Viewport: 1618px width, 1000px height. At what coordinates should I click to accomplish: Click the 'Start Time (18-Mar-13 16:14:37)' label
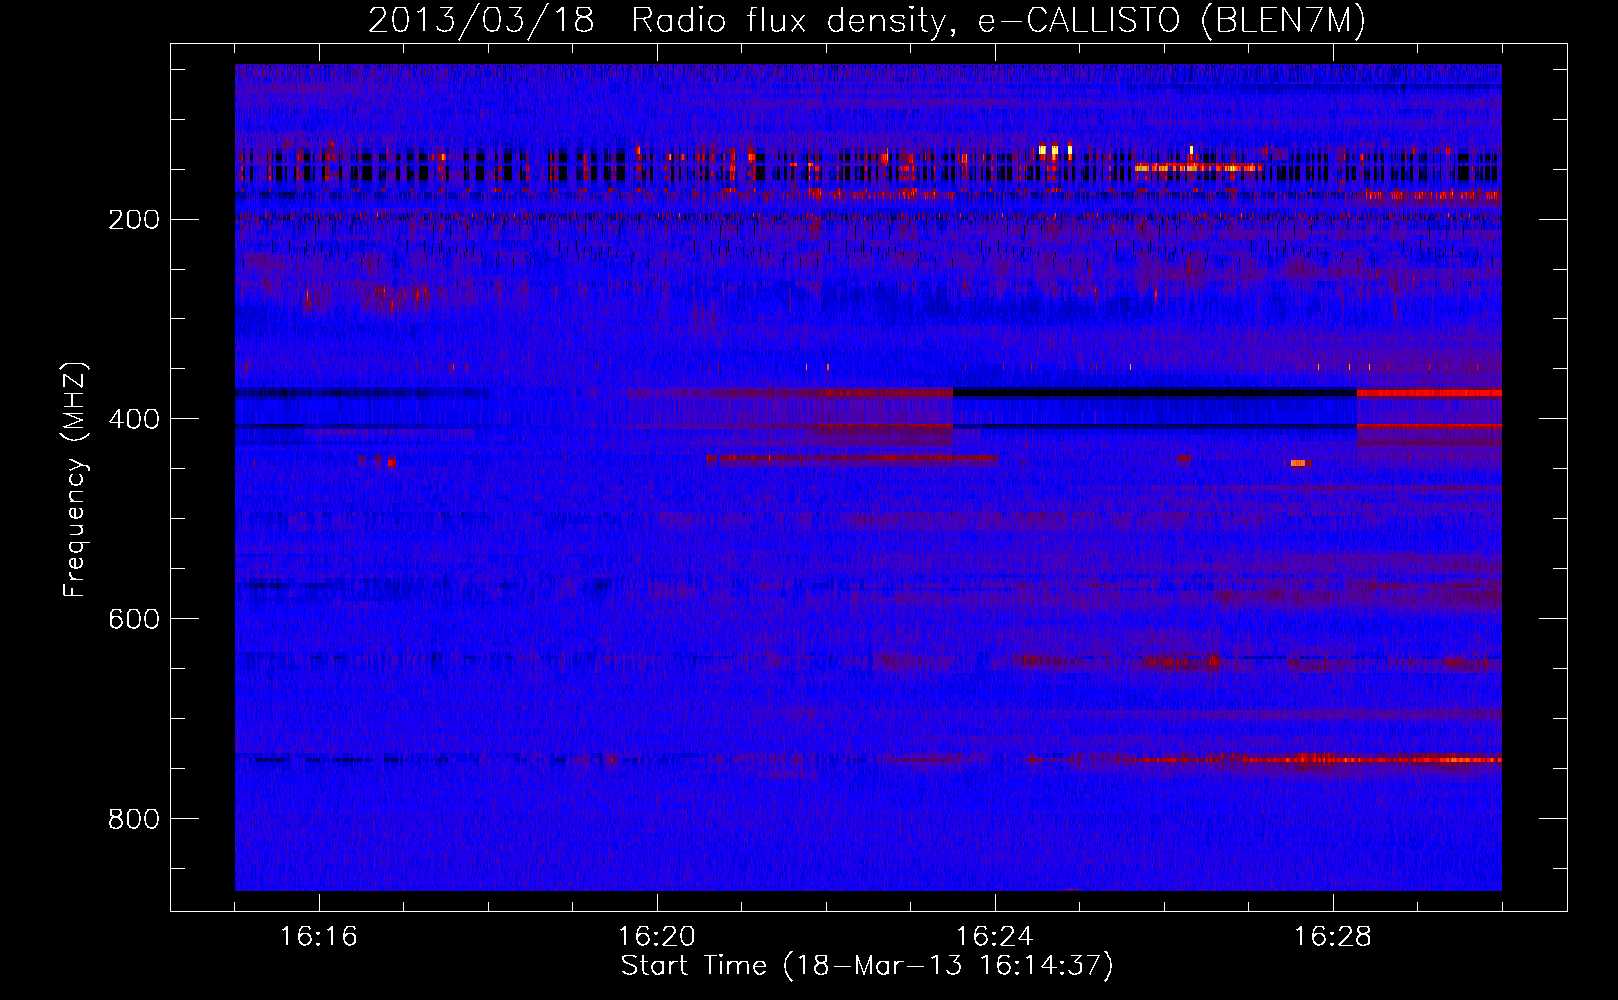pos(867,966)
